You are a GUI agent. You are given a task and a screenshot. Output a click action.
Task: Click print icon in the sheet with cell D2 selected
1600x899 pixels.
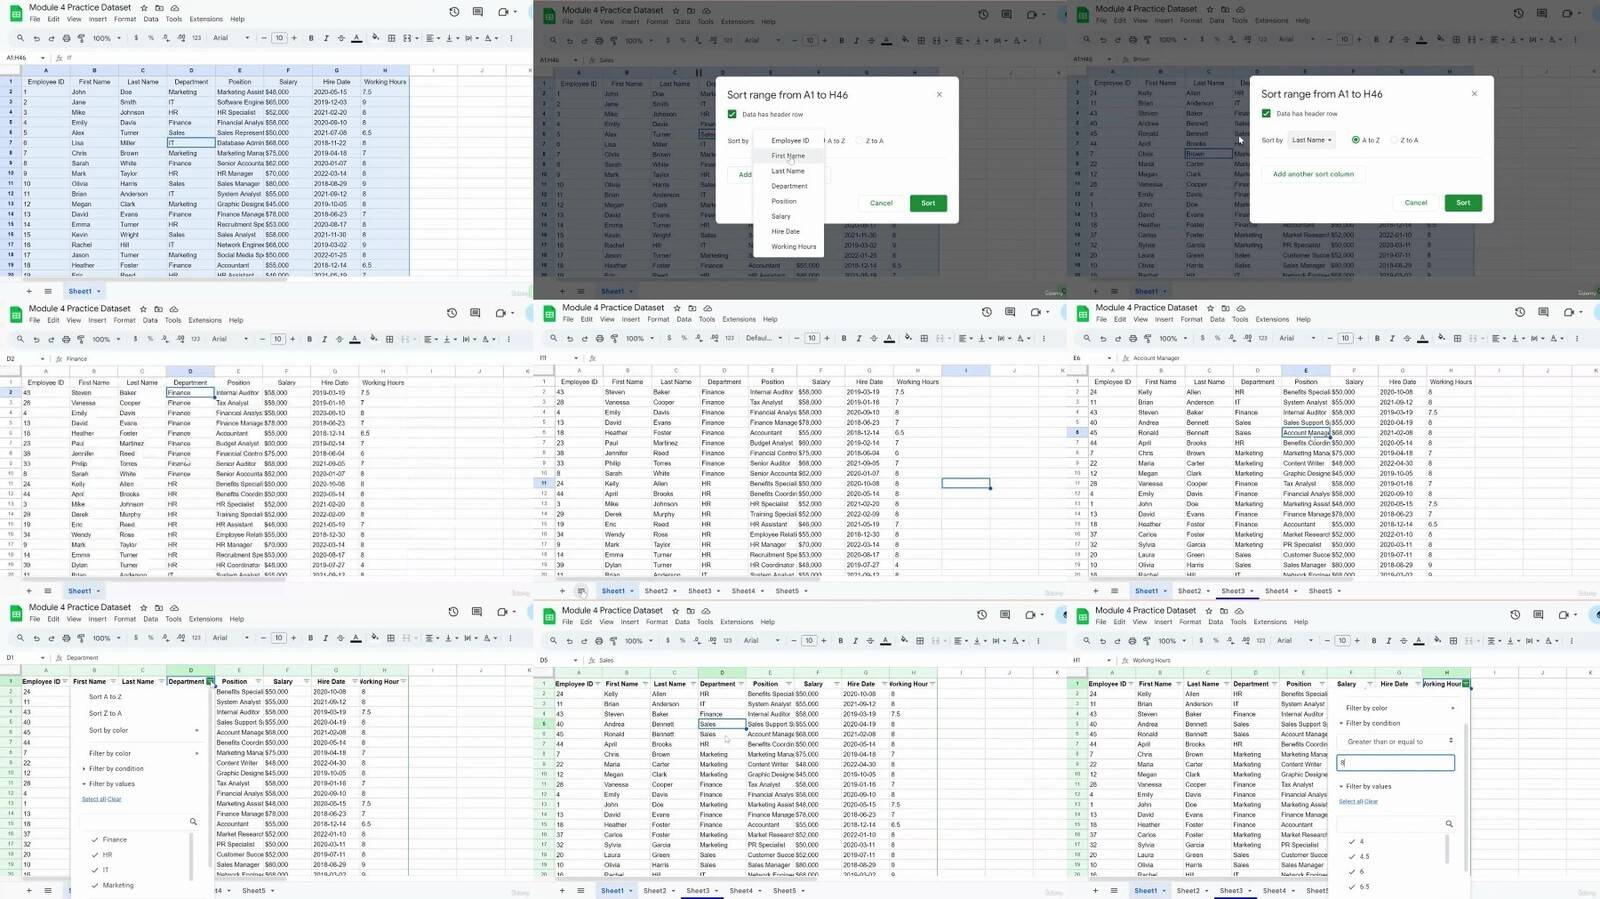point(65,339)
